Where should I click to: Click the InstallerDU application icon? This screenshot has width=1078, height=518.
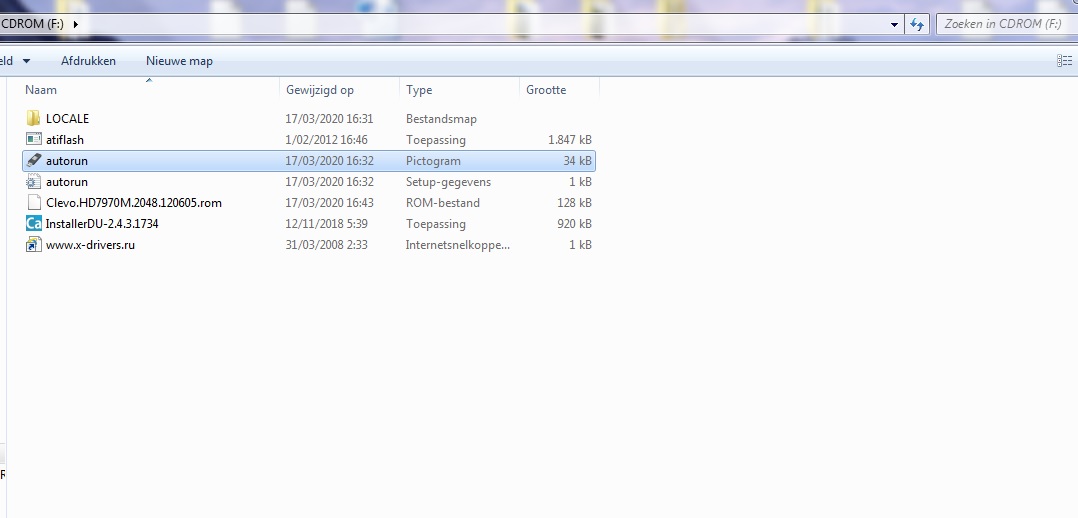[34, 224]
